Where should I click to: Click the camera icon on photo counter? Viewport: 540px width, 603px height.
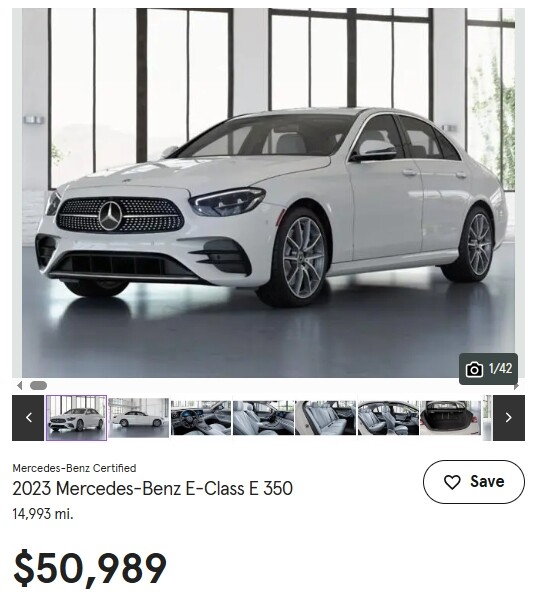click(x=474, y=370)
